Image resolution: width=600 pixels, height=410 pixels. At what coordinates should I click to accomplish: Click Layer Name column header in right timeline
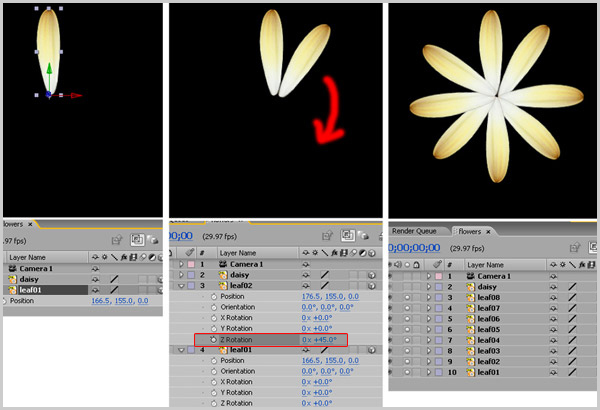(x=486, y=265)
